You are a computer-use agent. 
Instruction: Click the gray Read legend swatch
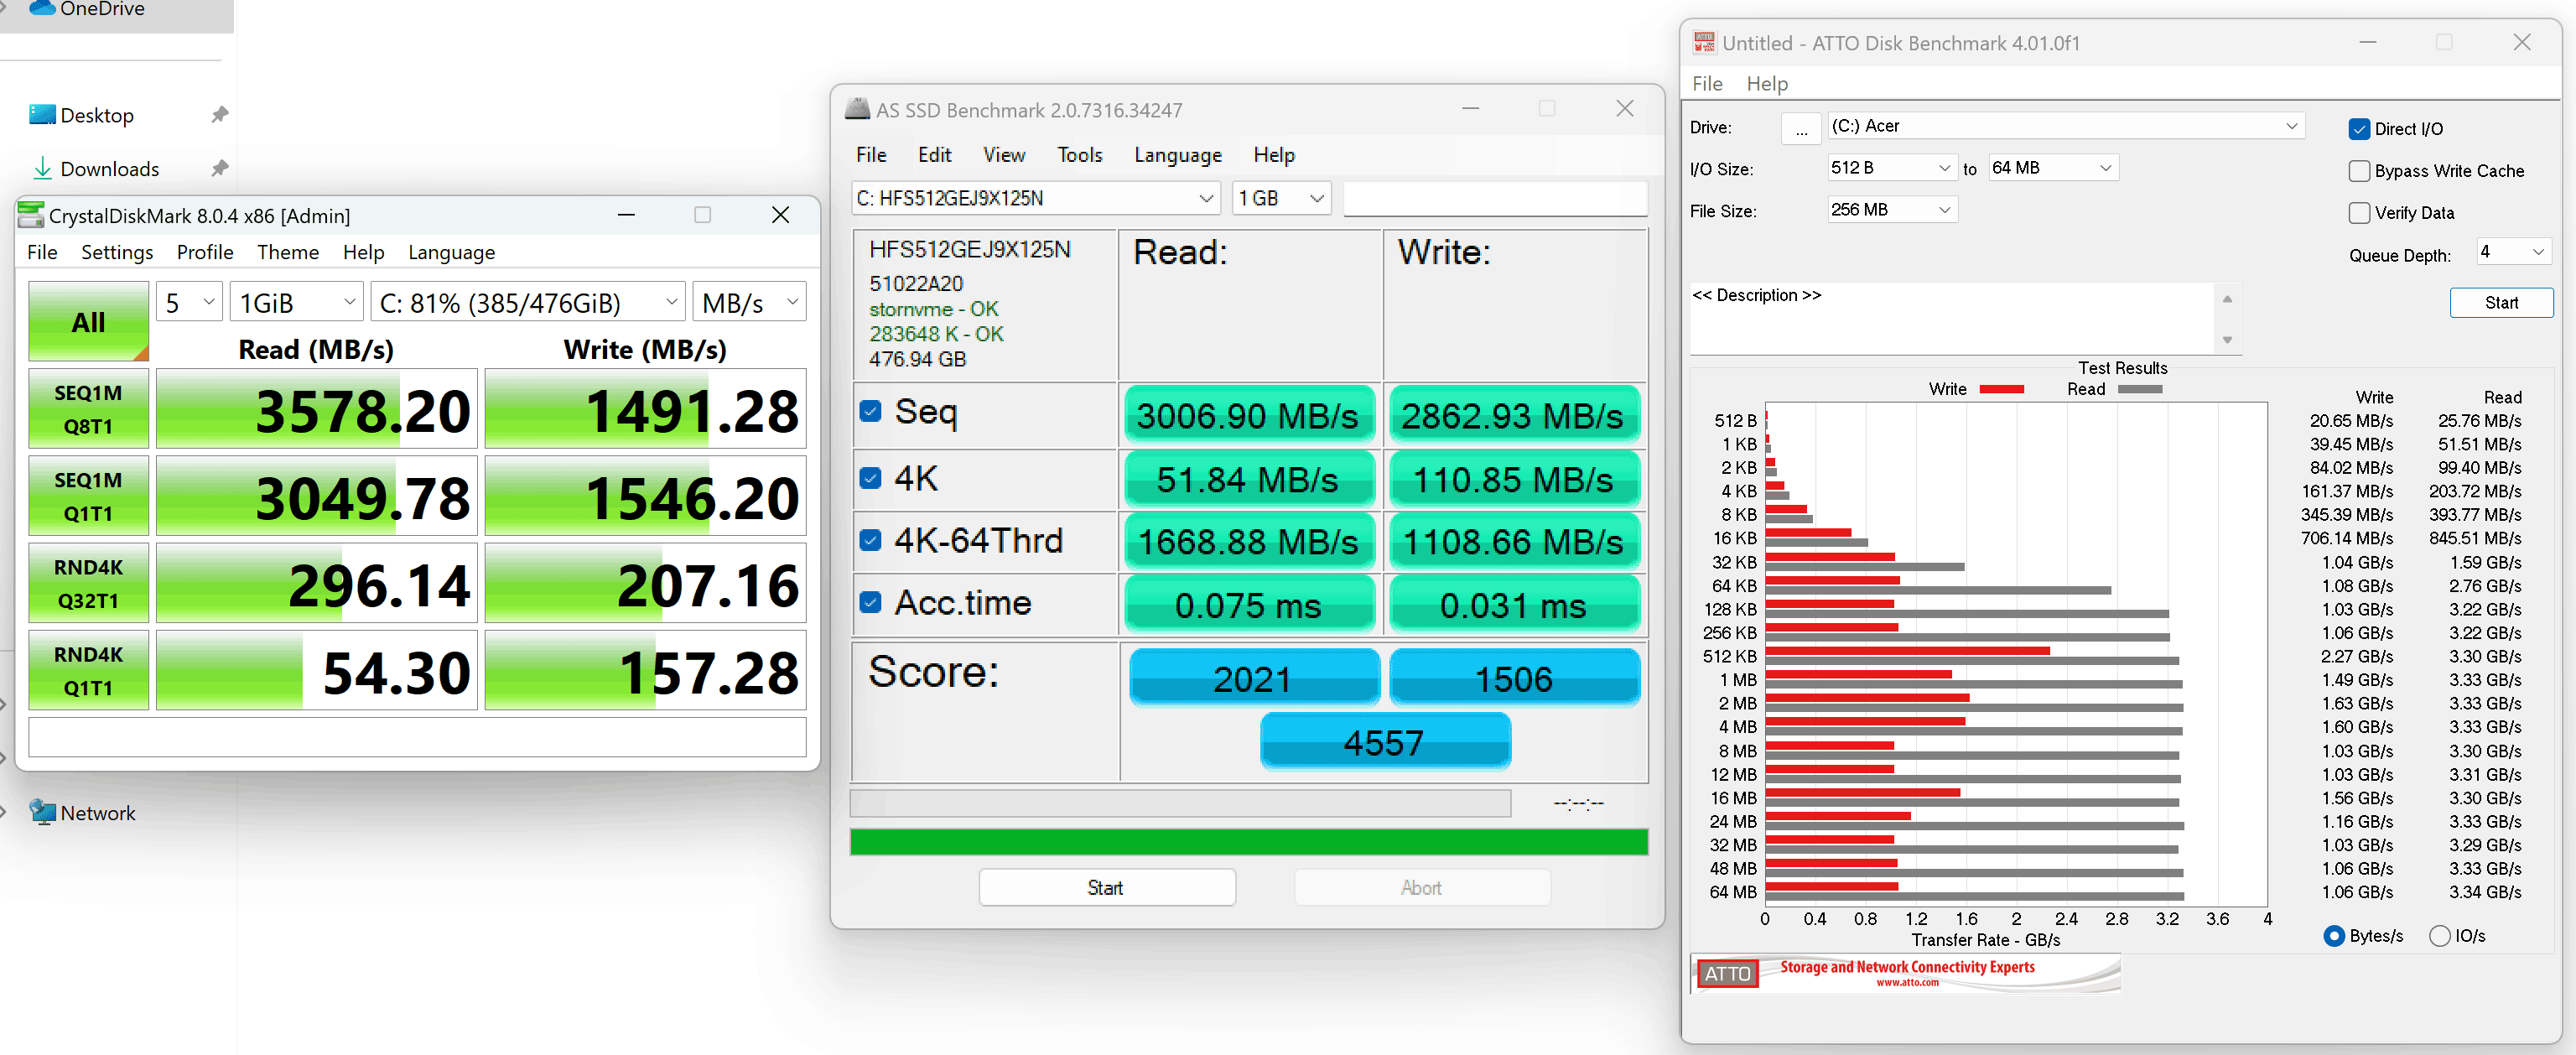pos(2140,389)
